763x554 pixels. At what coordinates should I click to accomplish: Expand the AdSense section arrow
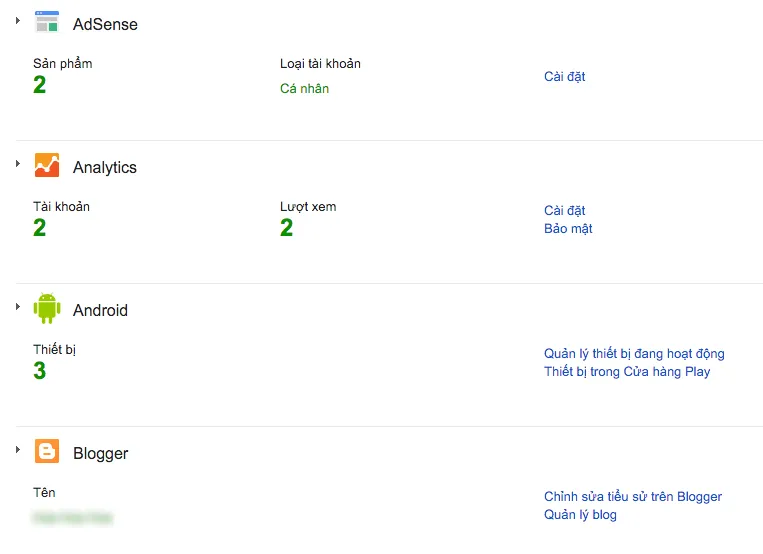coord(18,20)
